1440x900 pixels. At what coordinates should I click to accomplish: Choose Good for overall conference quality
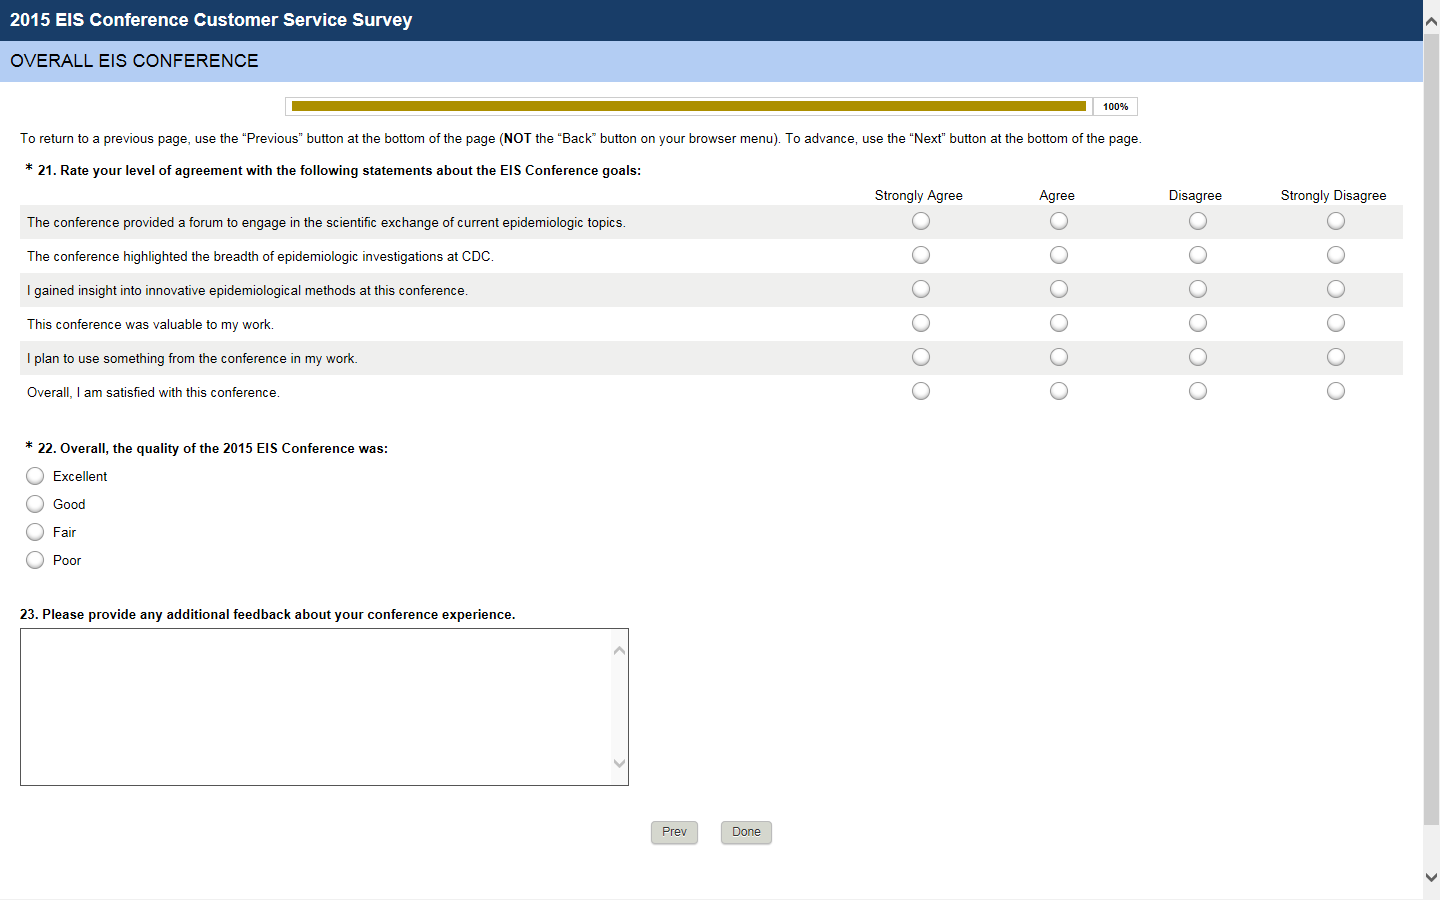(35, 504)
